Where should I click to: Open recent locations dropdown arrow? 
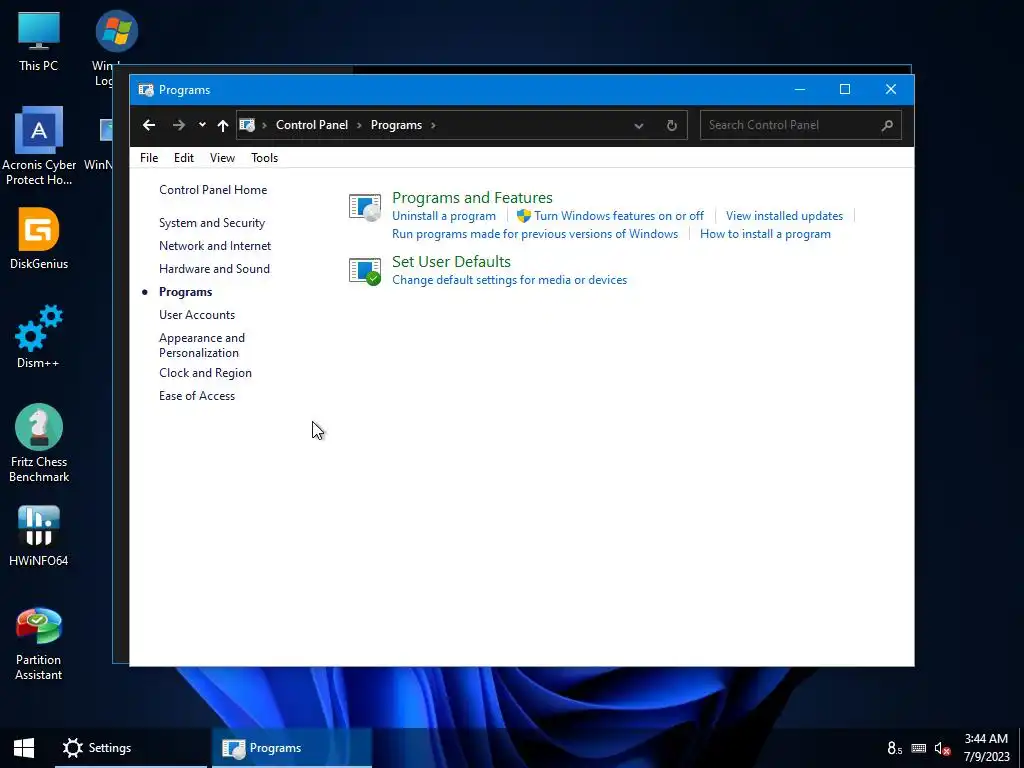(202, 125)
